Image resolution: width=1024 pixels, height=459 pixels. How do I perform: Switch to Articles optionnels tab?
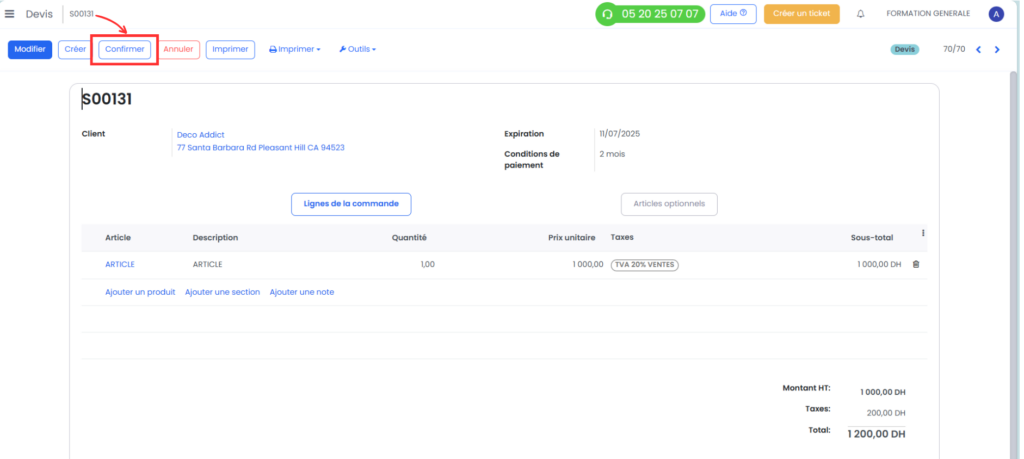point(669,204)
